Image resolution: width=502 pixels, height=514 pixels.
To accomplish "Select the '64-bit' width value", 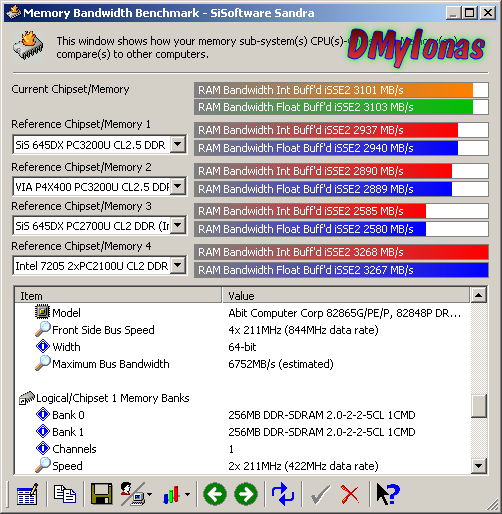I will tap(242, 347).
